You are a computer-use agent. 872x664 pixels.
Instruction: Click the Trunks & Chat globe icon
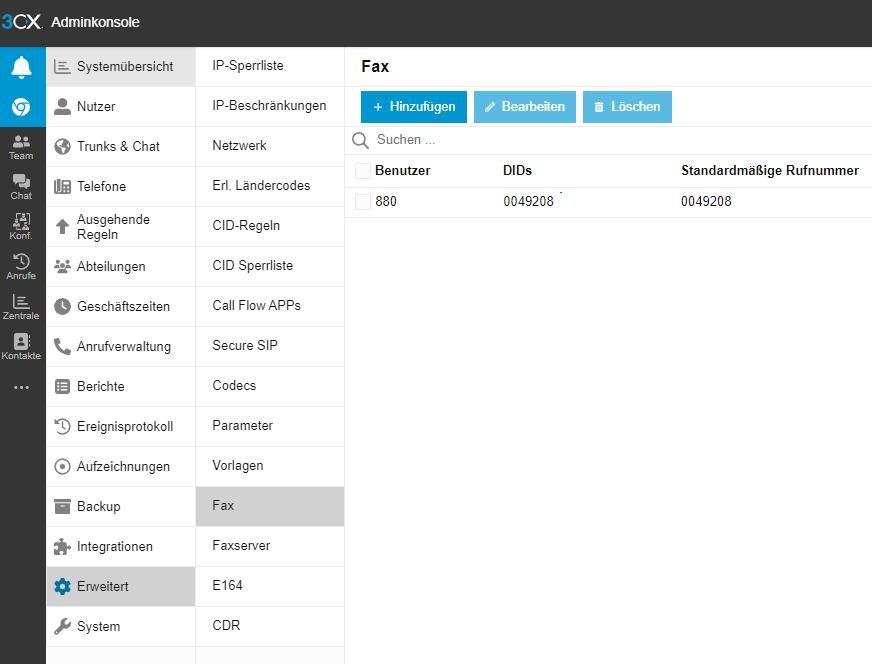[x=62, y=146]
